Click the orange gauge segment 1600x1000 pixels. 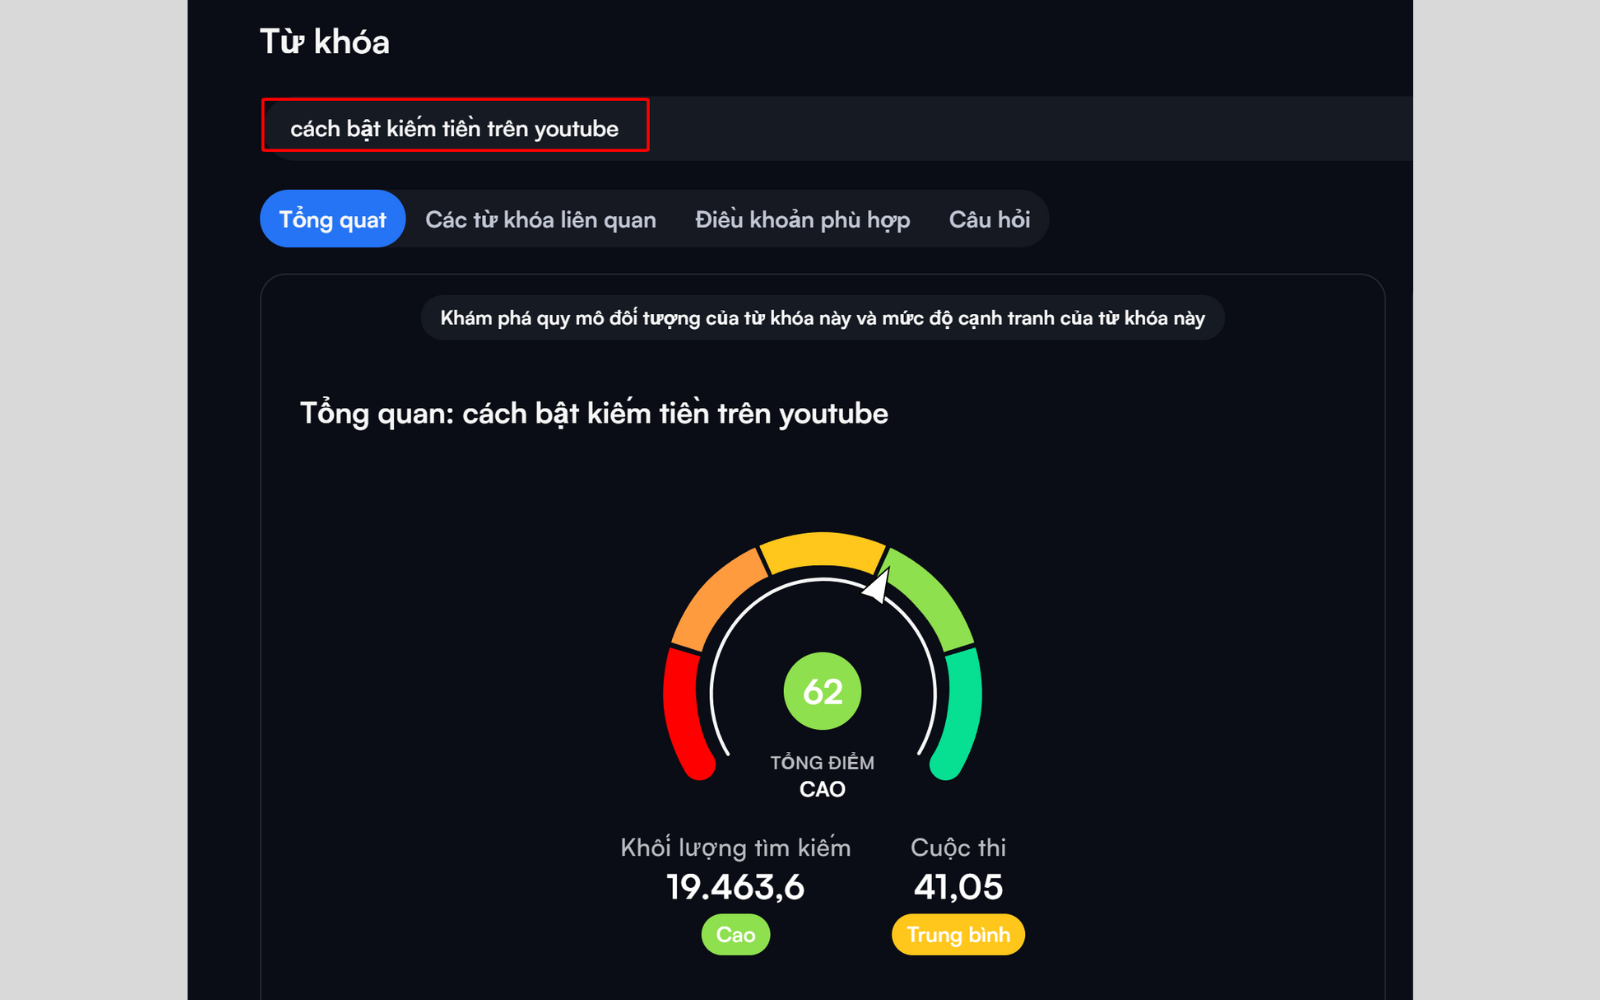(x=717, y=596)
